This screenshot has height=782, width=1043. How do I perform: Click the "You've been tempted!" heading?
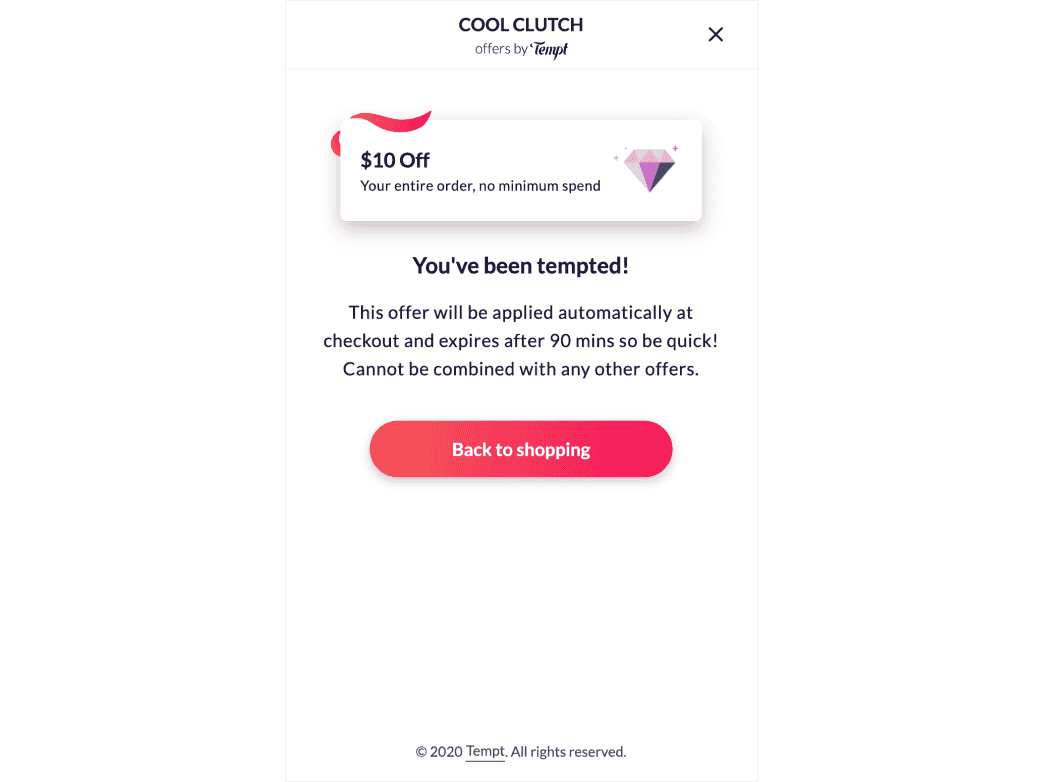(520, 266)
